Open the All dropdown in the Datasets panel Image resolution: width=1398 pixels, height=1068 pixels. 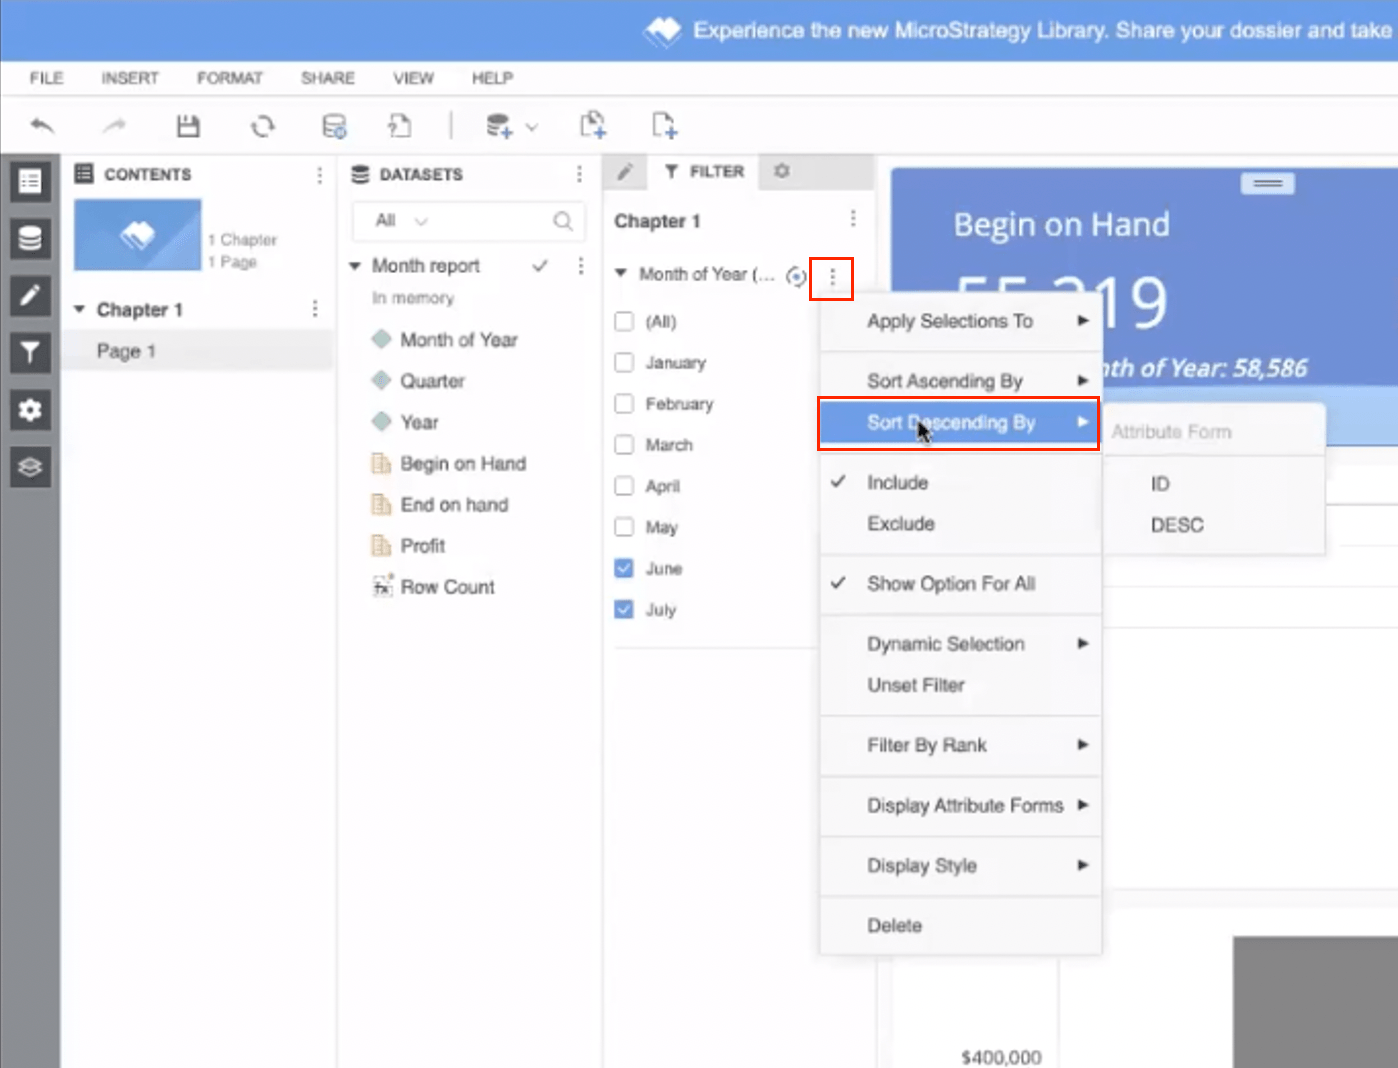pyautogui.click(x=402, y=221)
